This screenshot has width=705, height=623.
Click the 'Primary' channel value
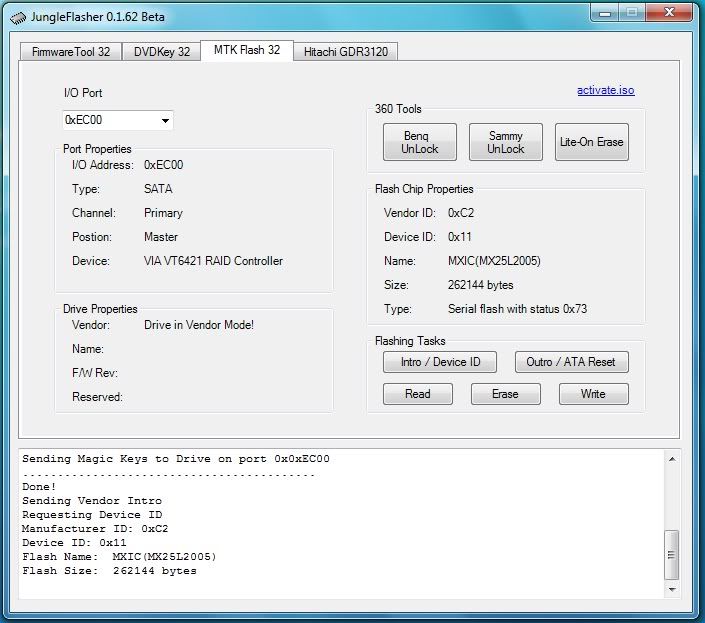tap(163, 213)
